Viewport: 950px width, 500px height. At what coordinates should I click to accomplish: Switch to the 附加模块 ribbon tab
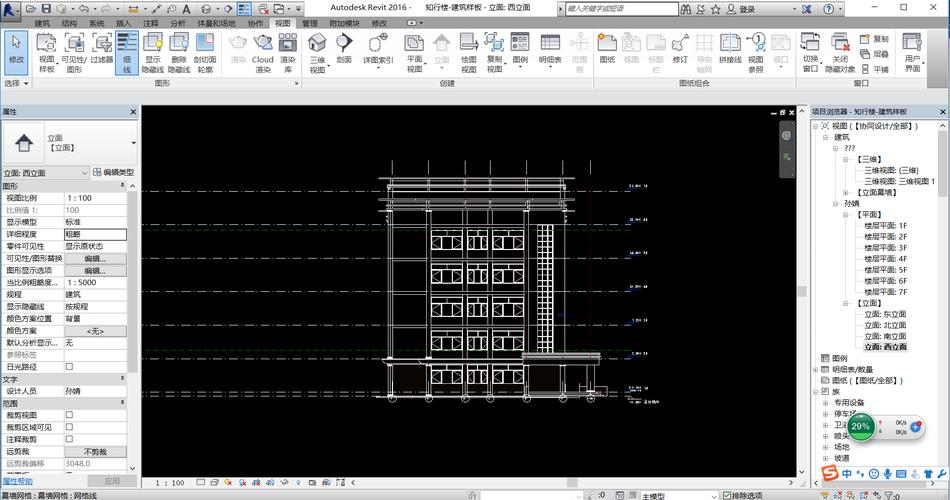[344, 23]
